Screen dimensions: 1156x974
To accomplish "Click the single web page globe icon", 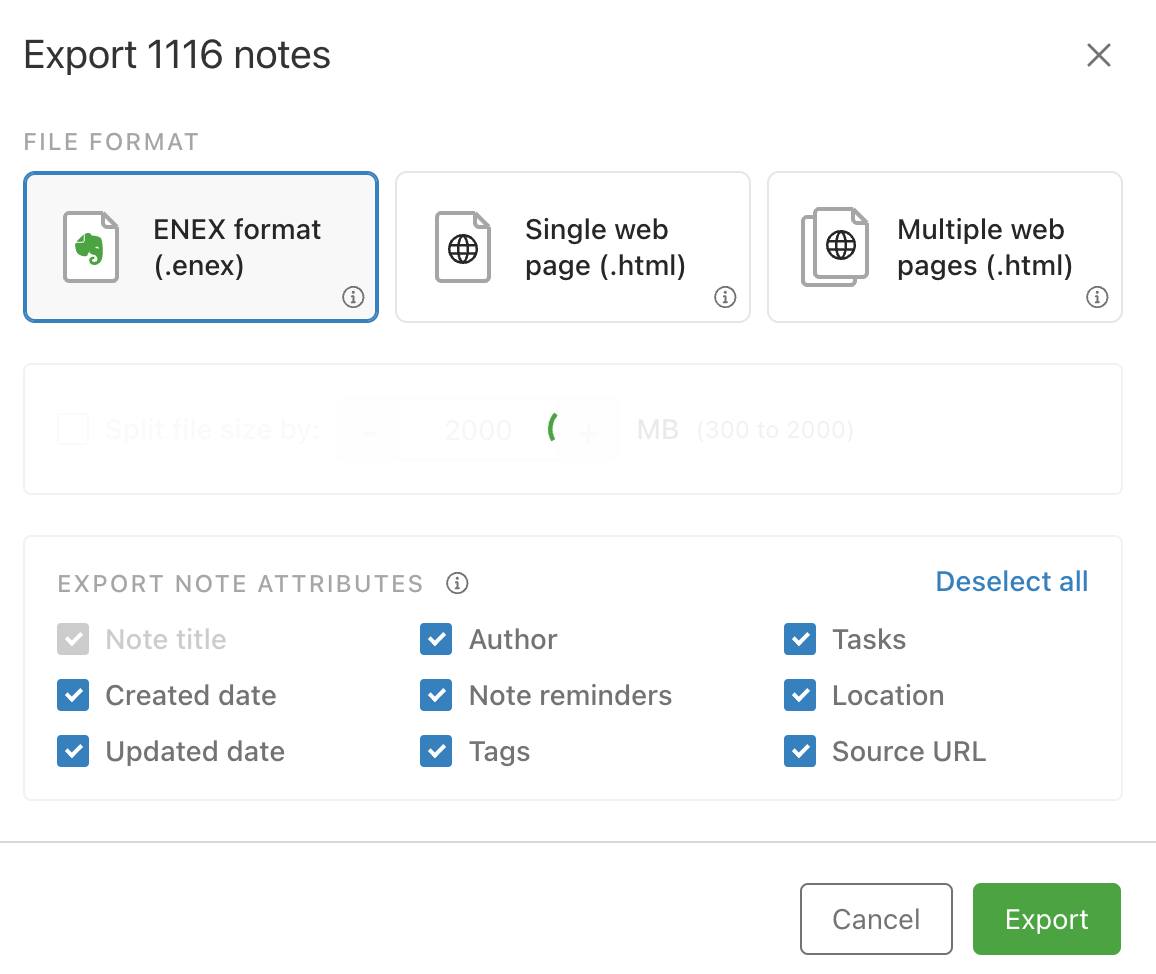I will [463, 246].
